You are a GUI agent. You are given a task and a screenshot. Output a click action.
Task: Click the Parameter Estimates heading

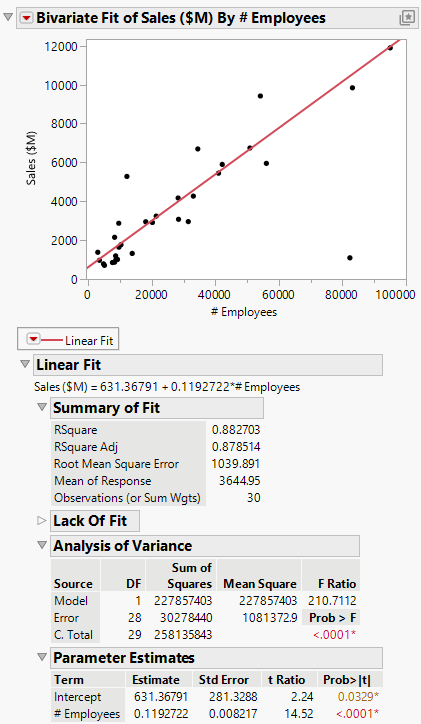tap(216, 658)
